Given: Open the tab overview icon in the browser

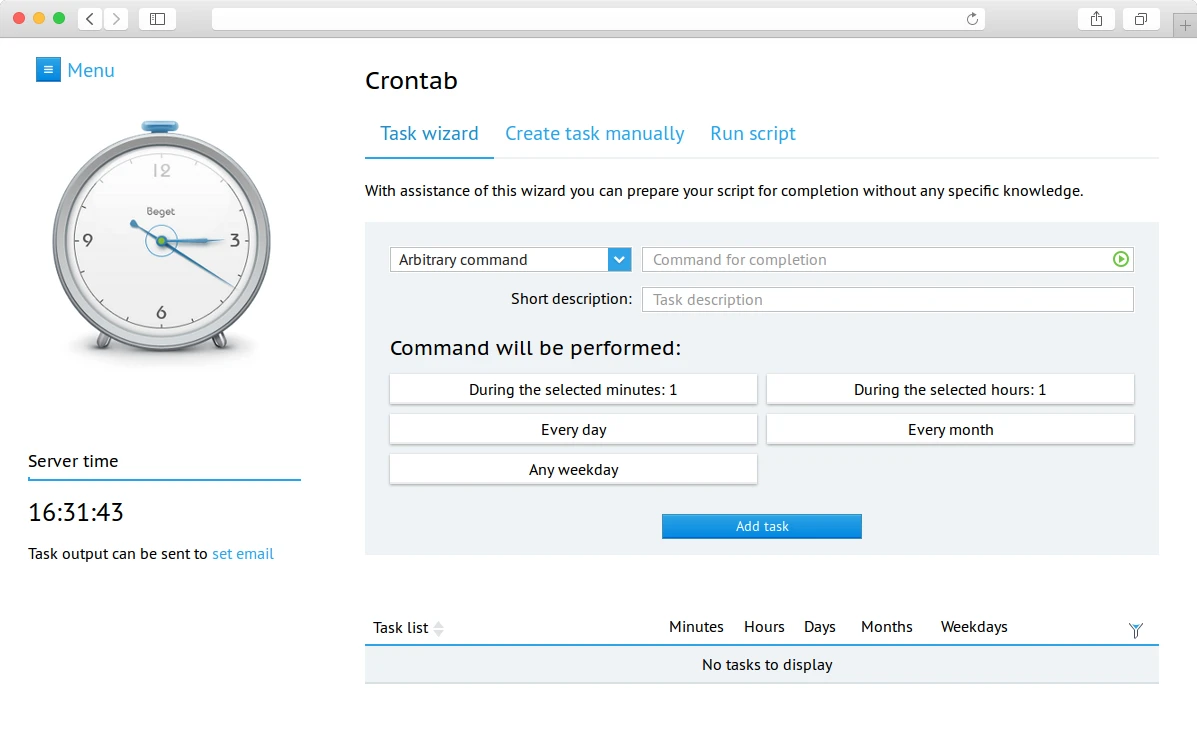Looking at the screenshot, I should [1140, 17].
